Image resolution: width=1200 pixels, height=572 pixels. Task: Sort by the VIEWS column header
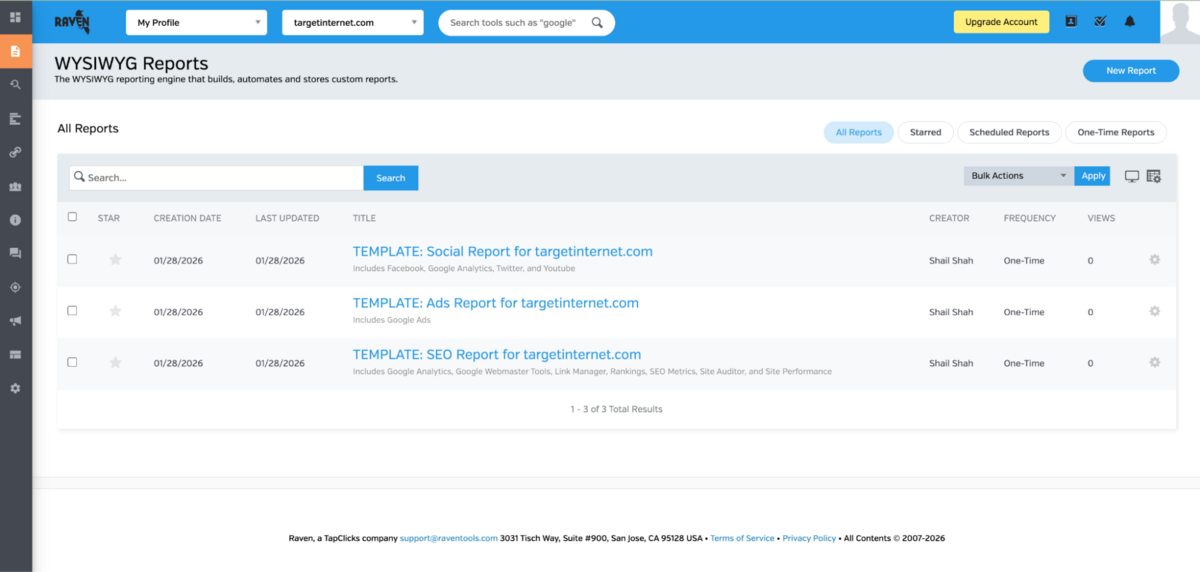1101,218
